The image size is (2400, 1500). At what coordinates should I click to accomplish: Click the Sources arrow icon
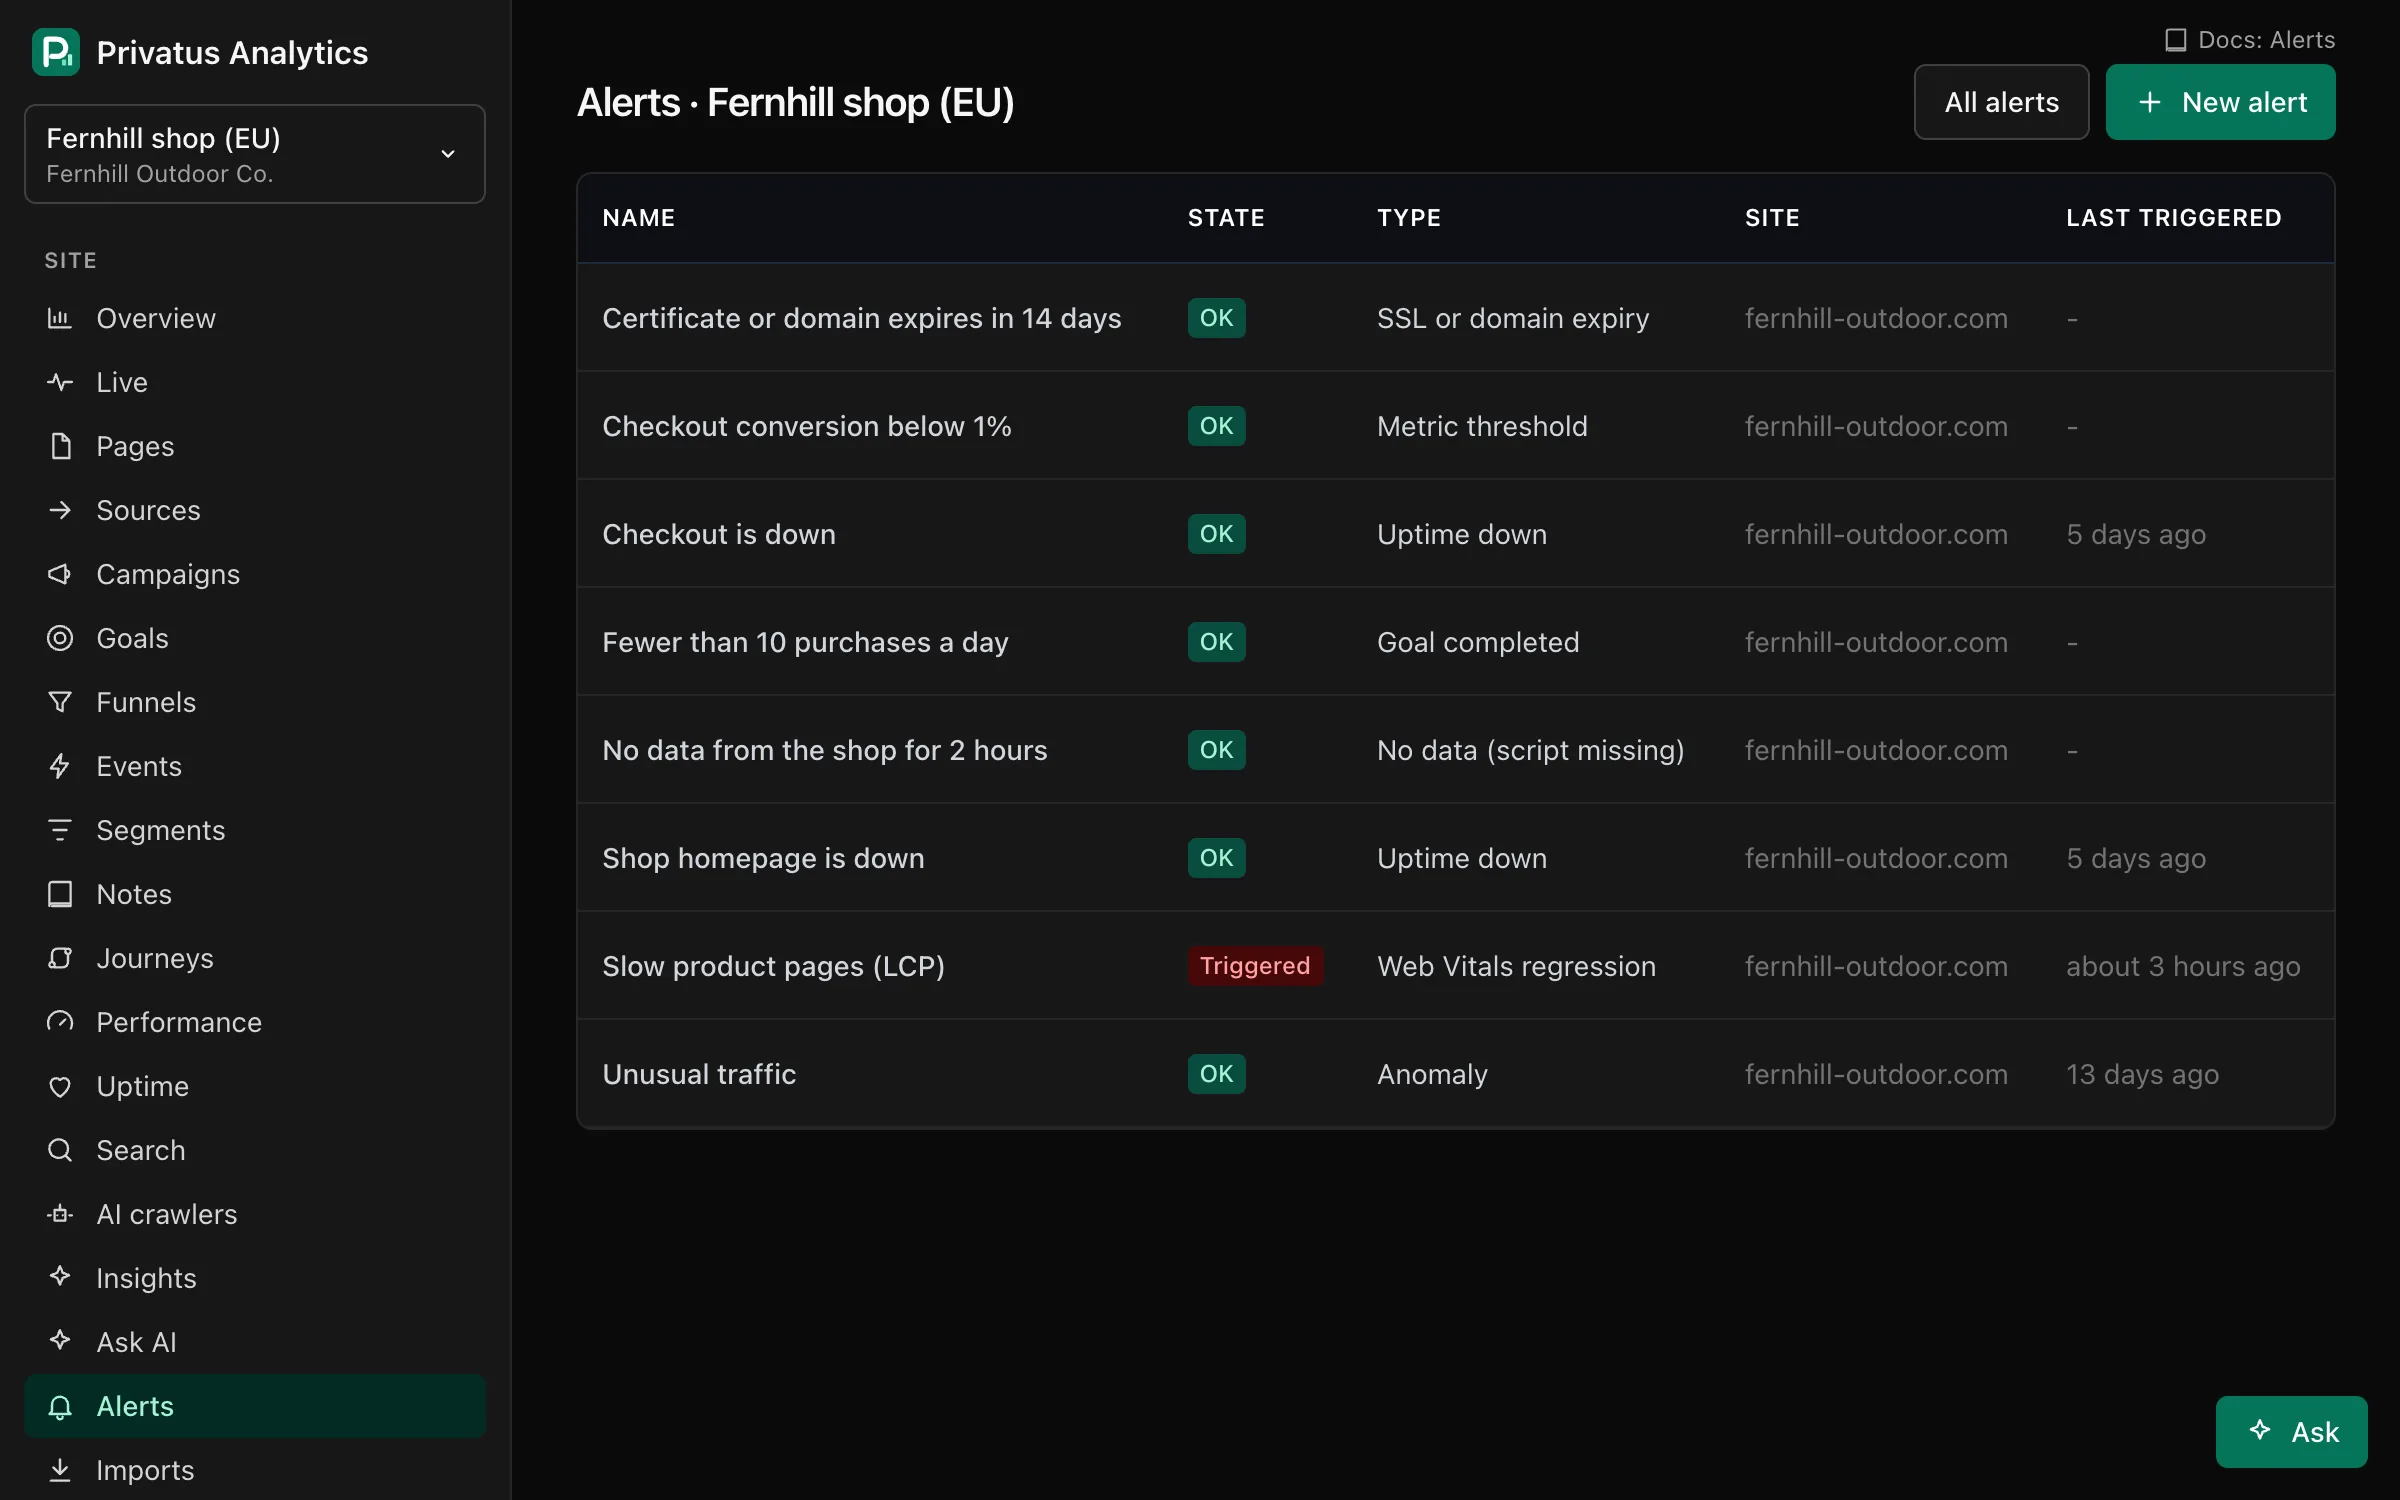[60, 510]
